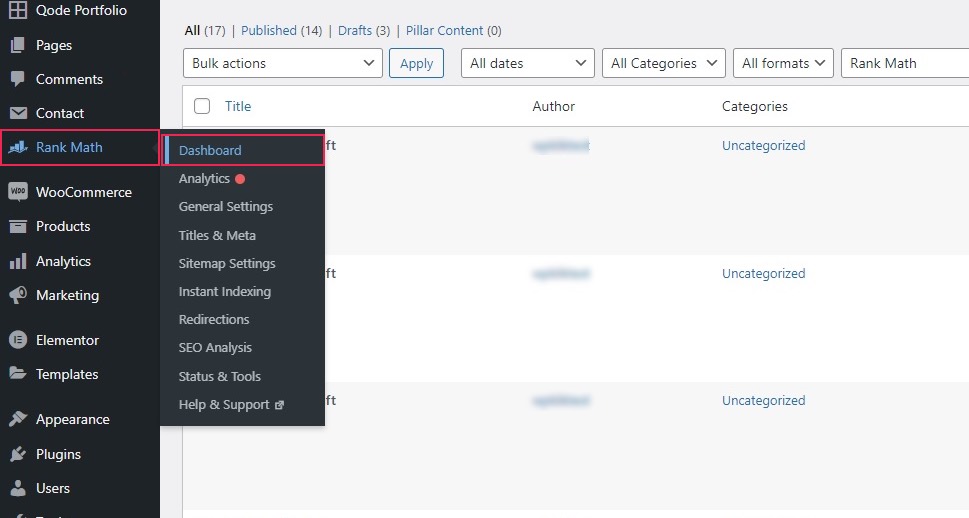Click the Templates folder icon

pos(18,373)
